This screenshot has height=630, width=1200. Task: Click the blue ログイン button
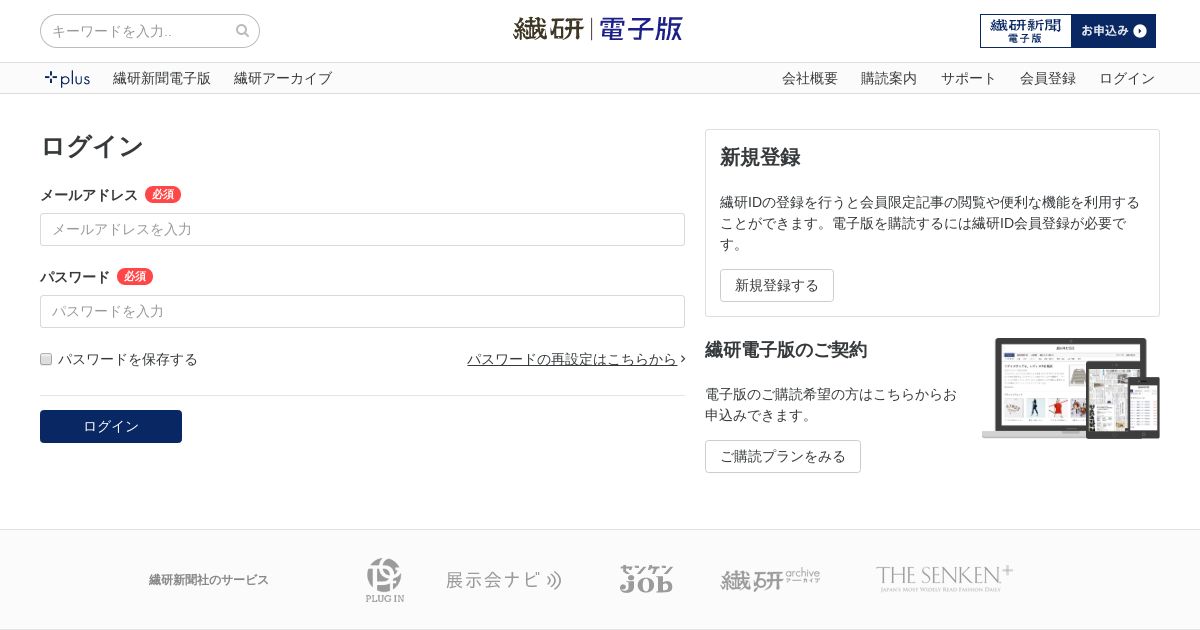click(x=111, y=426)
